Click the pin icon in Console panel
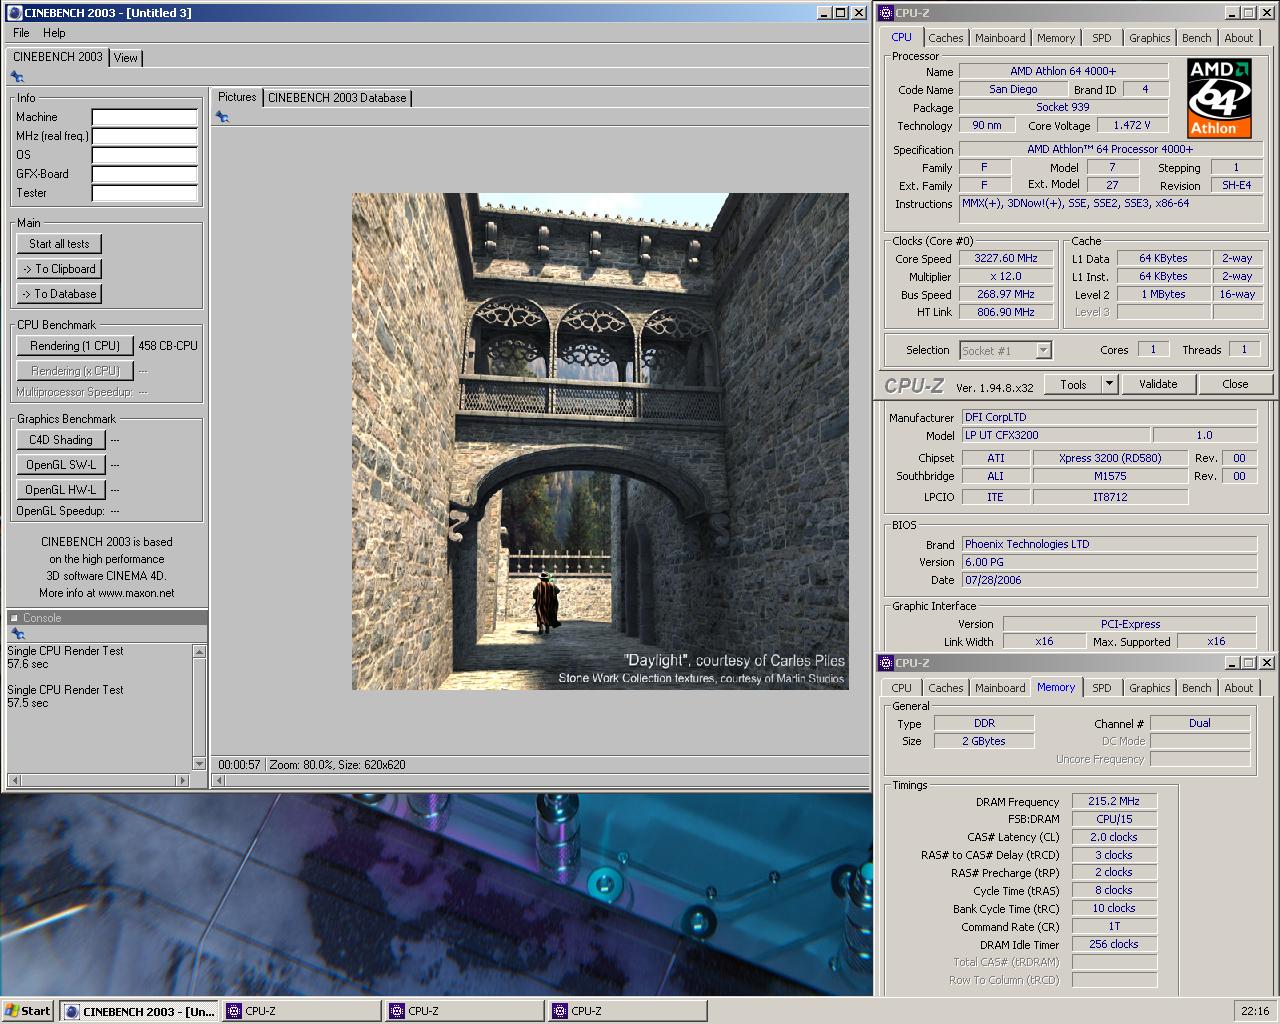Image resolution: width=1280 pixels, height=1024 pixels. pos(17,634)
